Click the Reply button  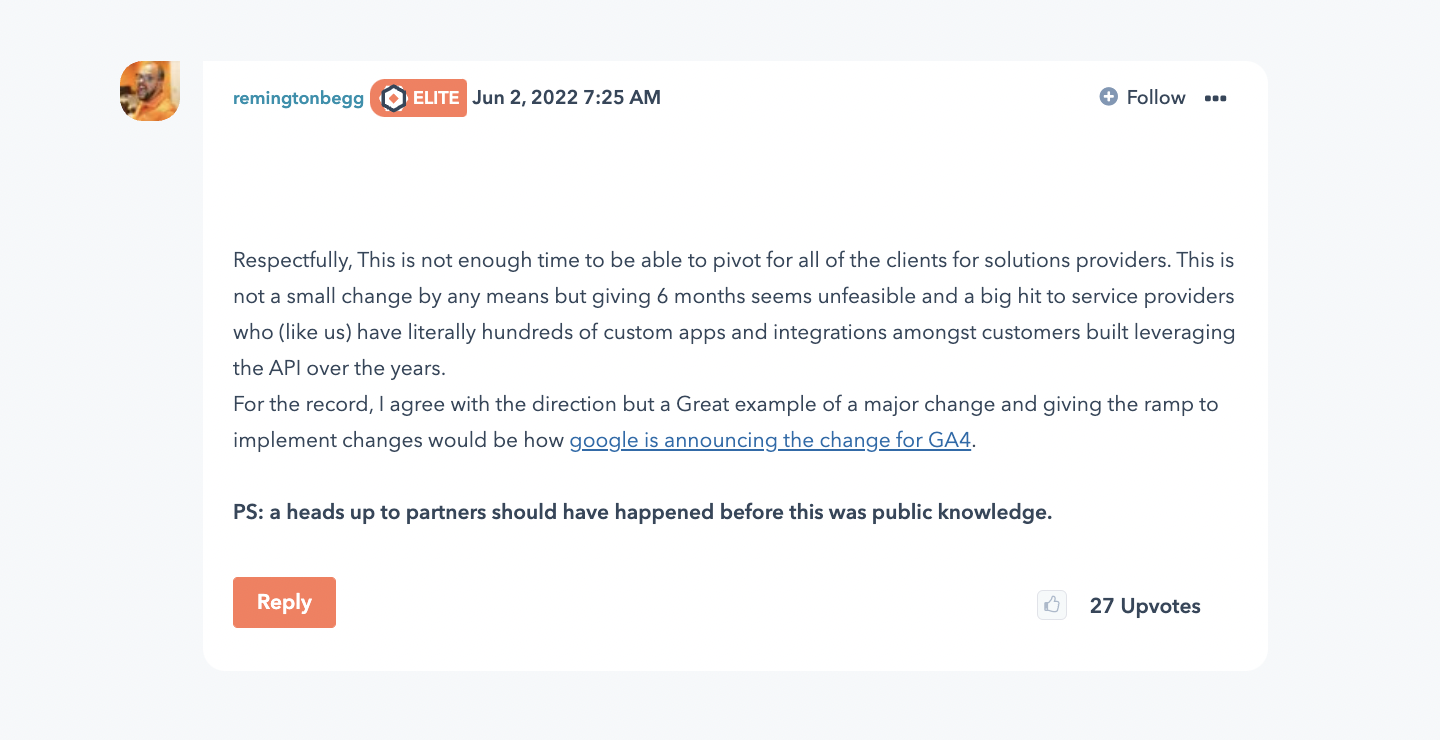(284, 602)
